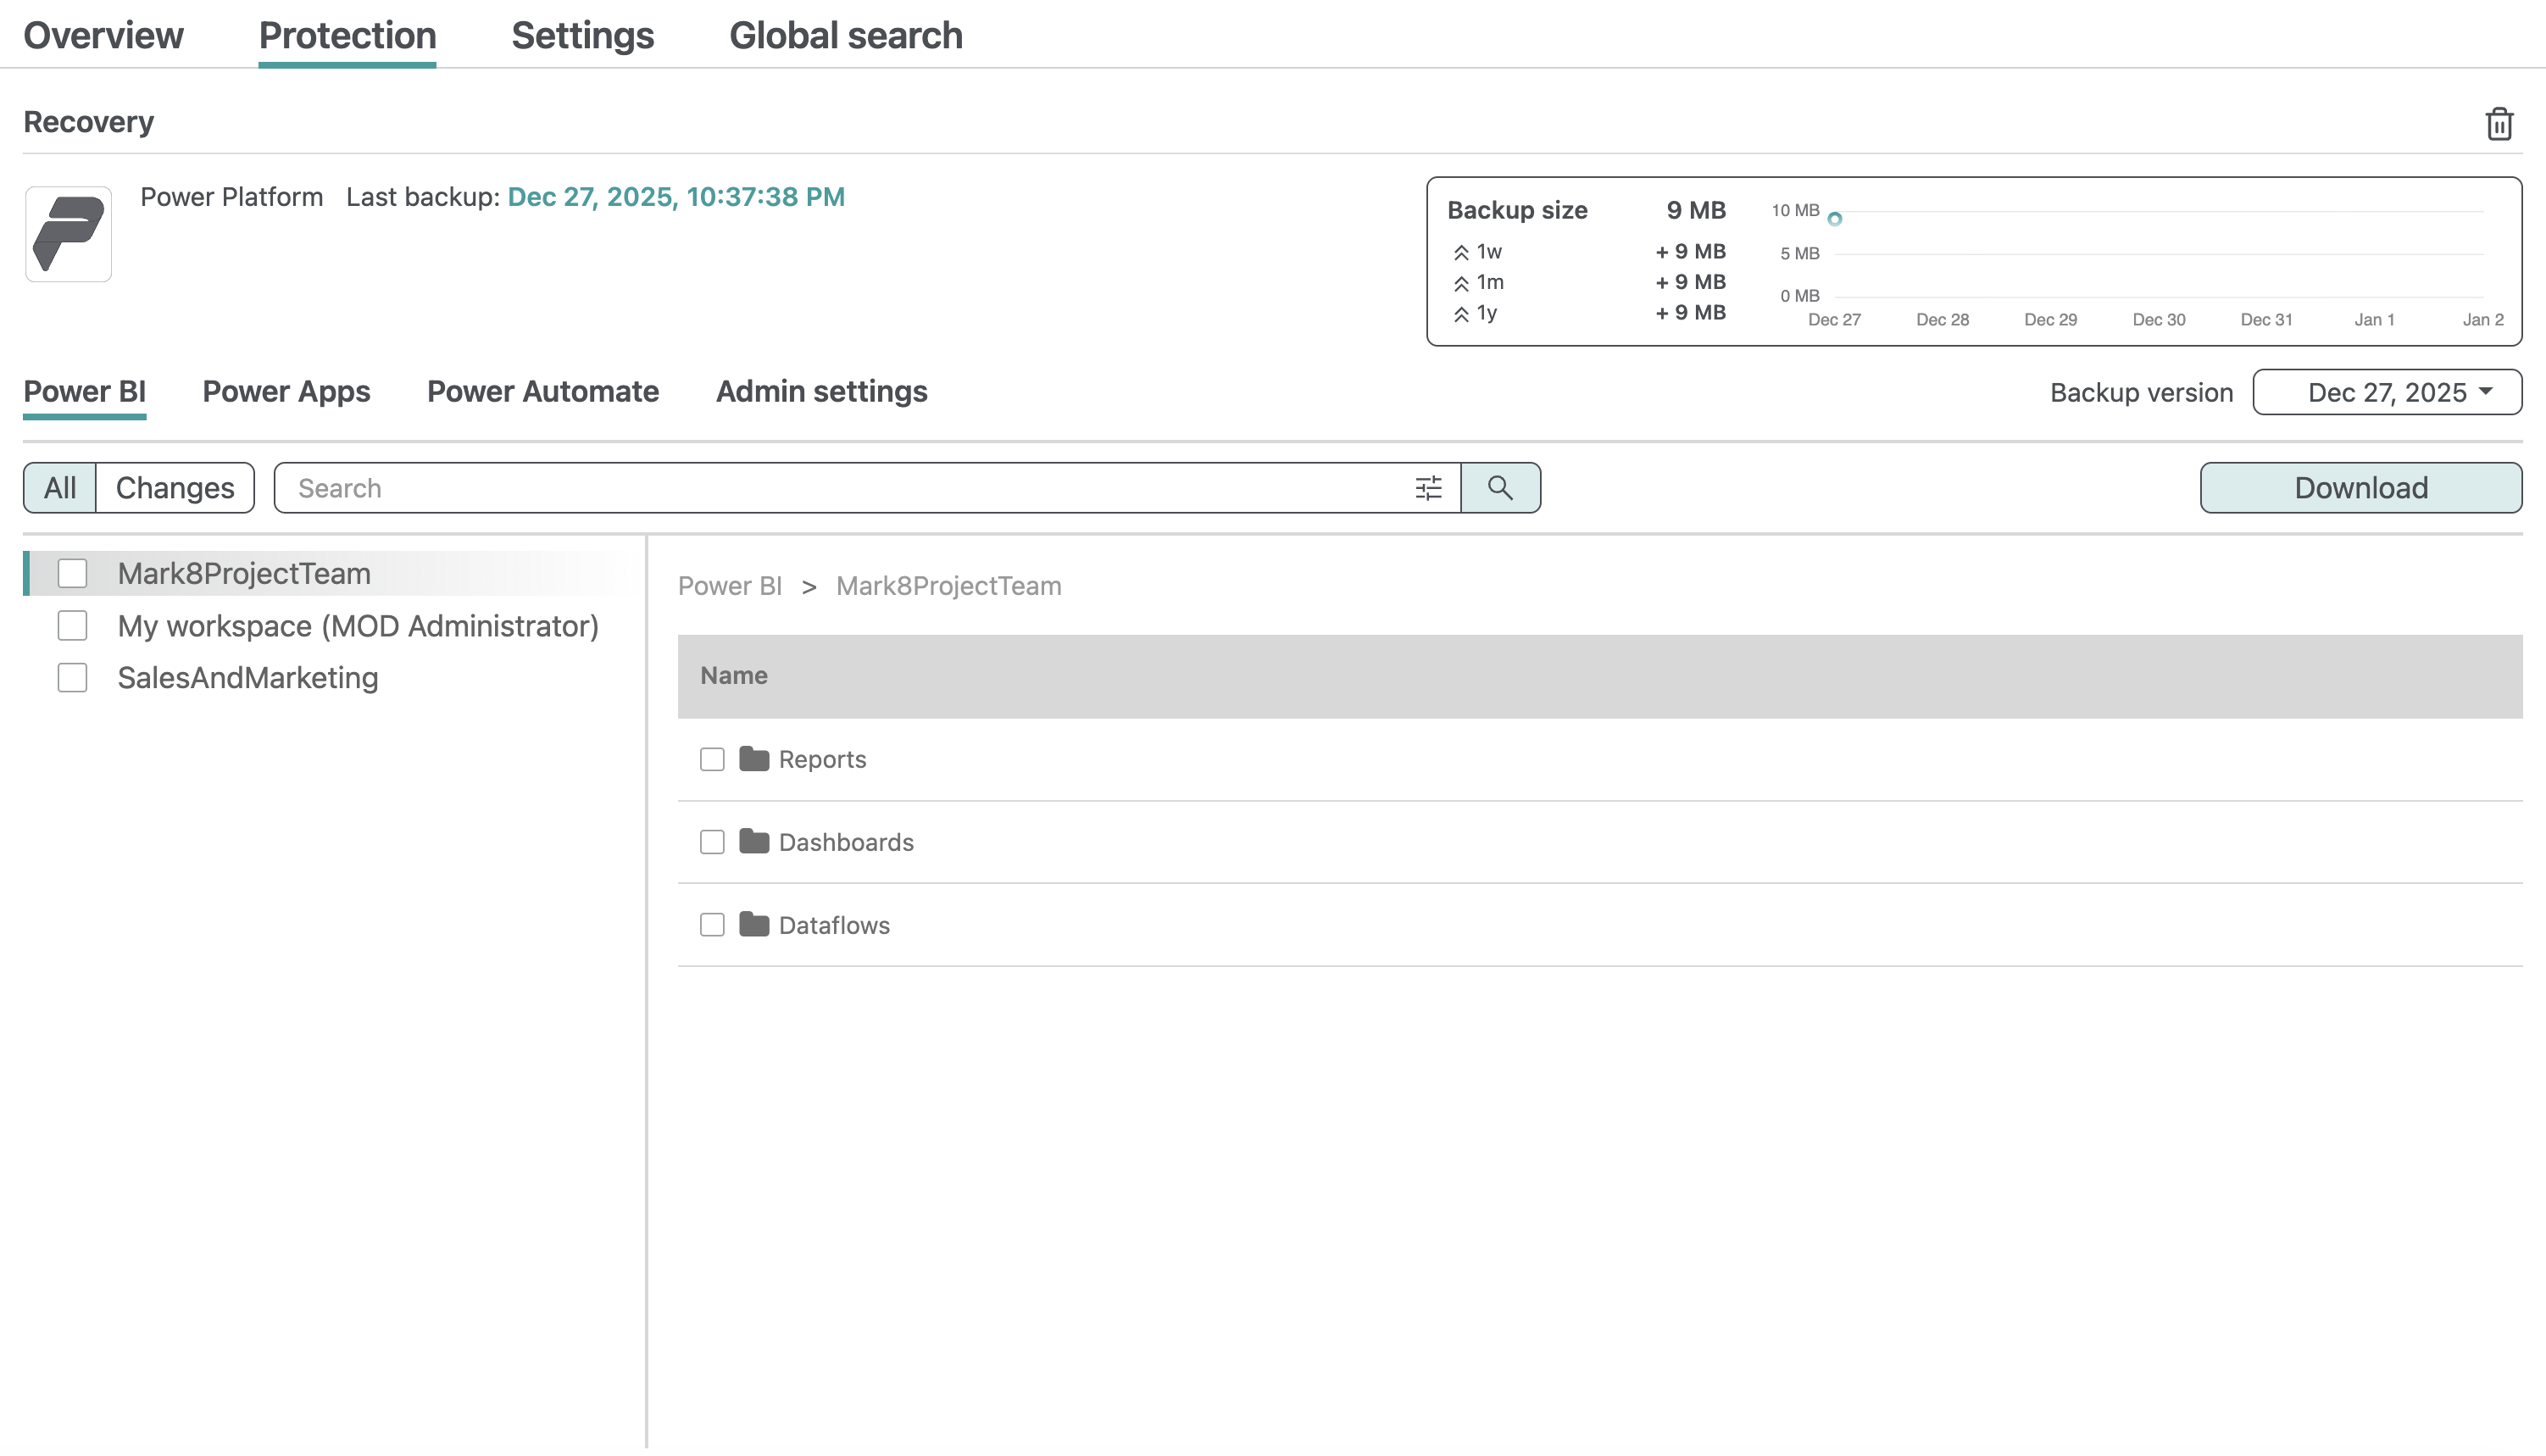Image resolution: width=2546 pixels, height=1456 pixels.
Task: Open the Admin settings tab
Action: coord(821,391)
